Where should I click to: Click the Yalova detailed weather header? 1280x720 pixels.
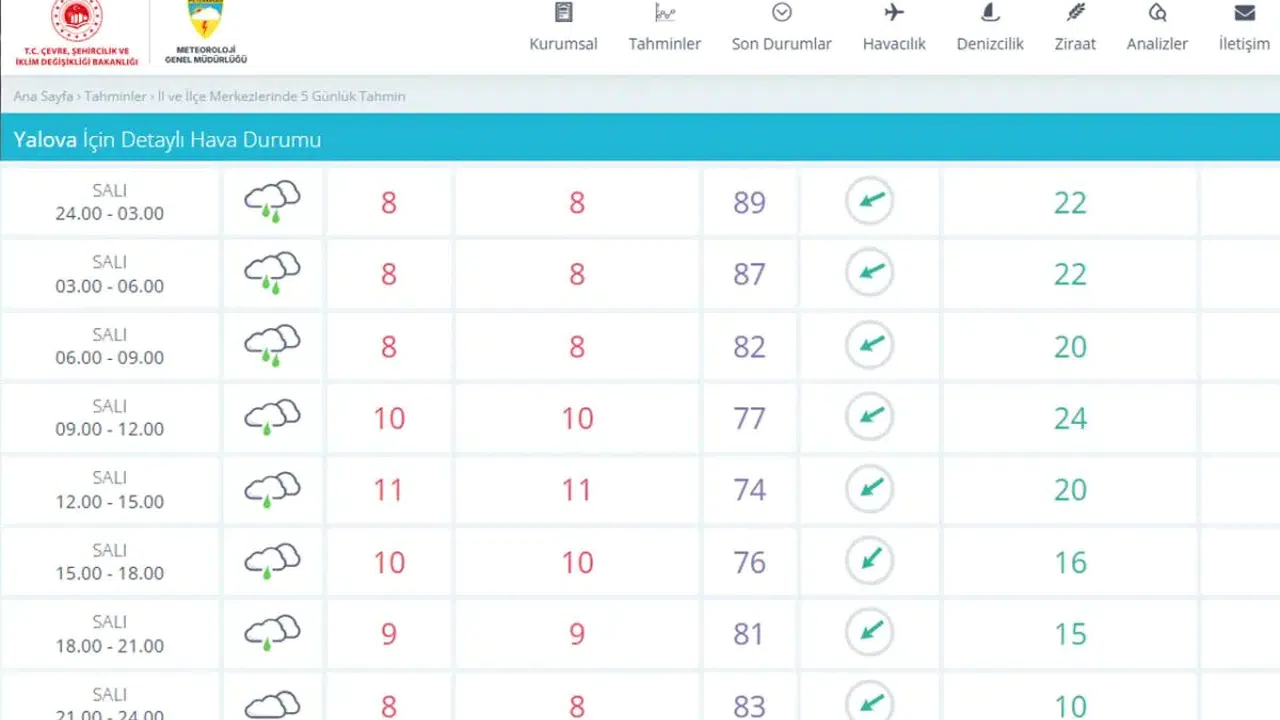(167, 140)
